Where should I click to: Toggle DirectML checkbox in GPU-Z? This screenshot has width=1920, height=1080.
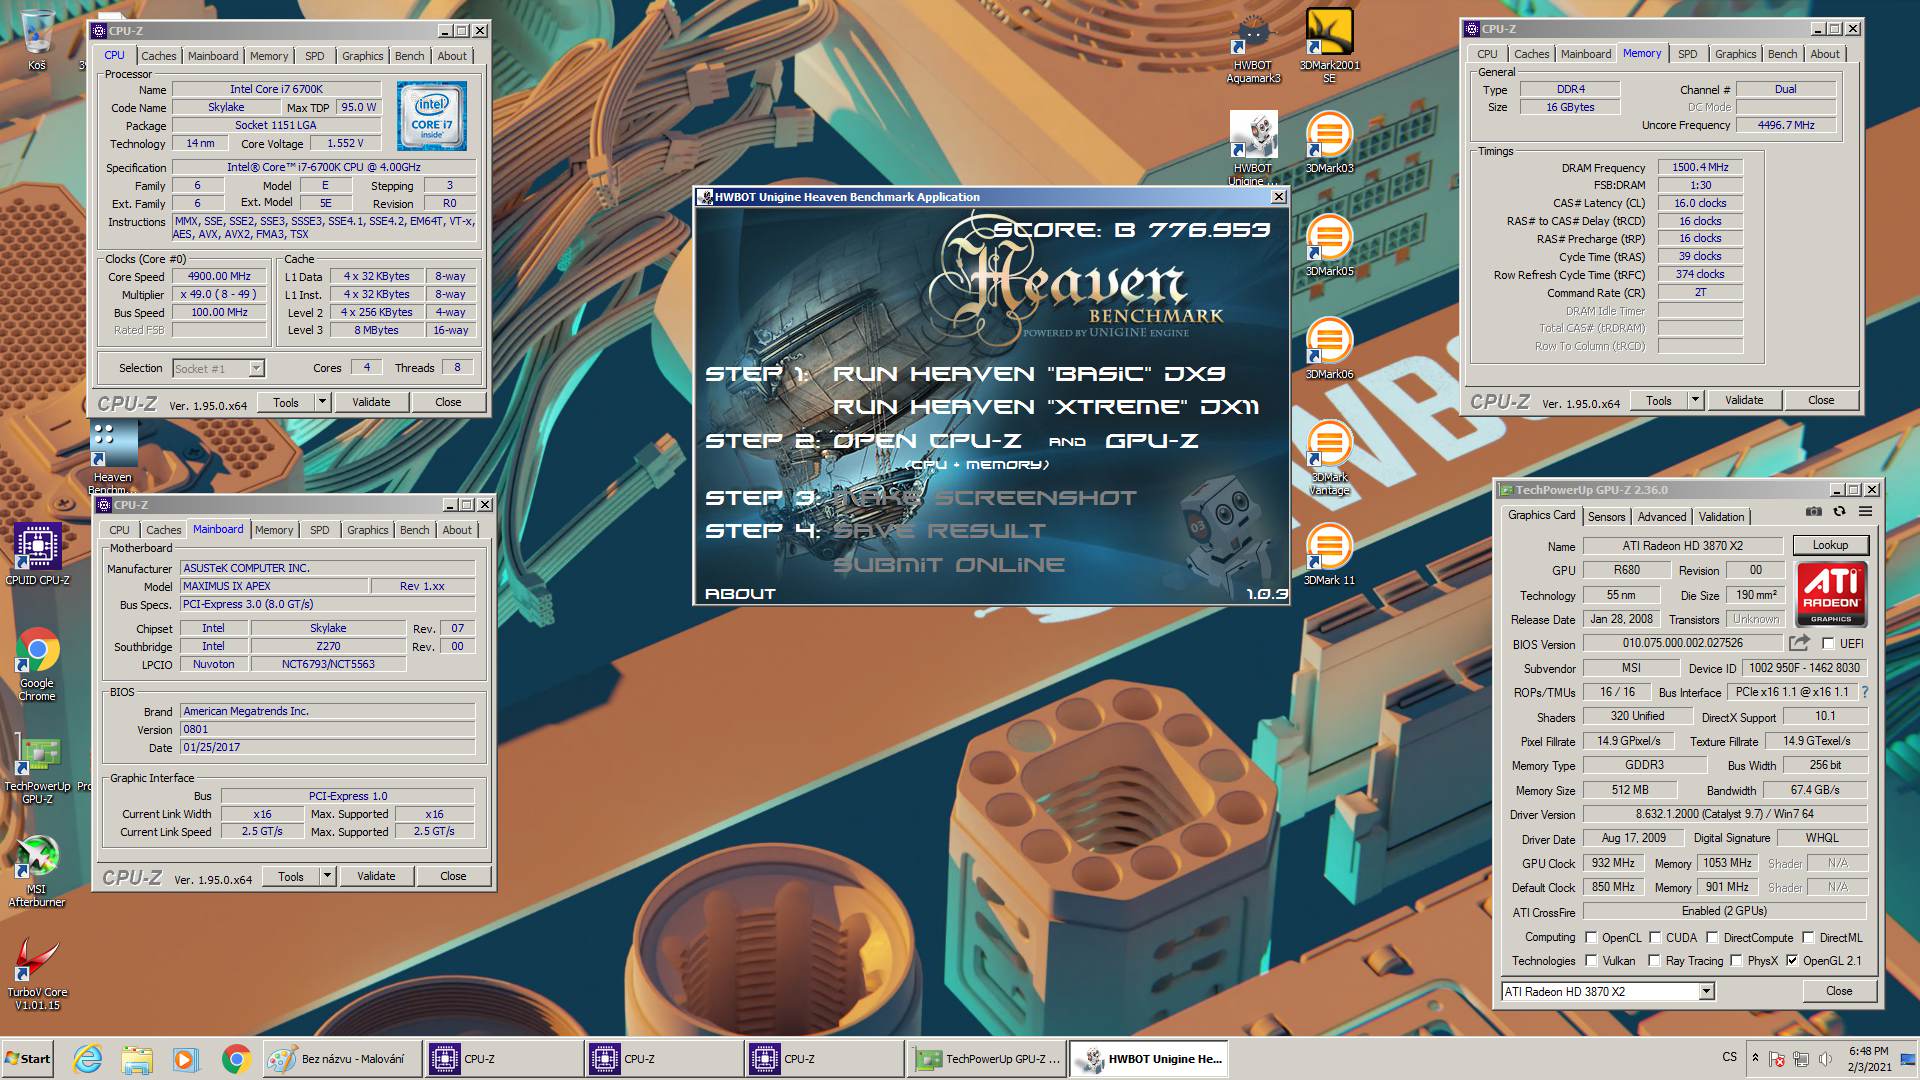pyautogui.click(x=1808, y=938)
